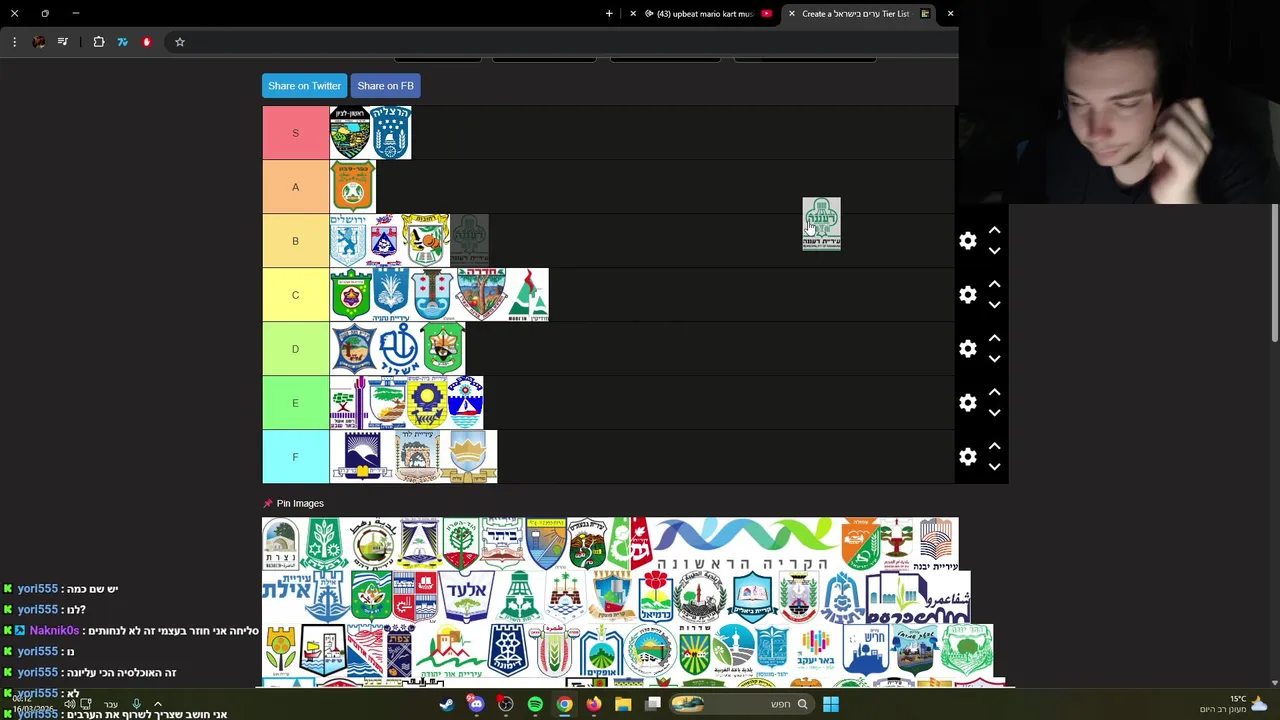
Task: Select the Or Yehuda logo in image pool
Action: click(x=451, y=649)
